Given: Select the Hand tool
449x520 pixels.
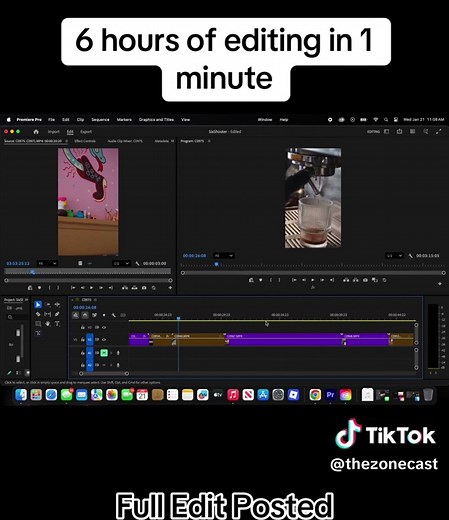Looking at the screenshot, I should 48,324.
